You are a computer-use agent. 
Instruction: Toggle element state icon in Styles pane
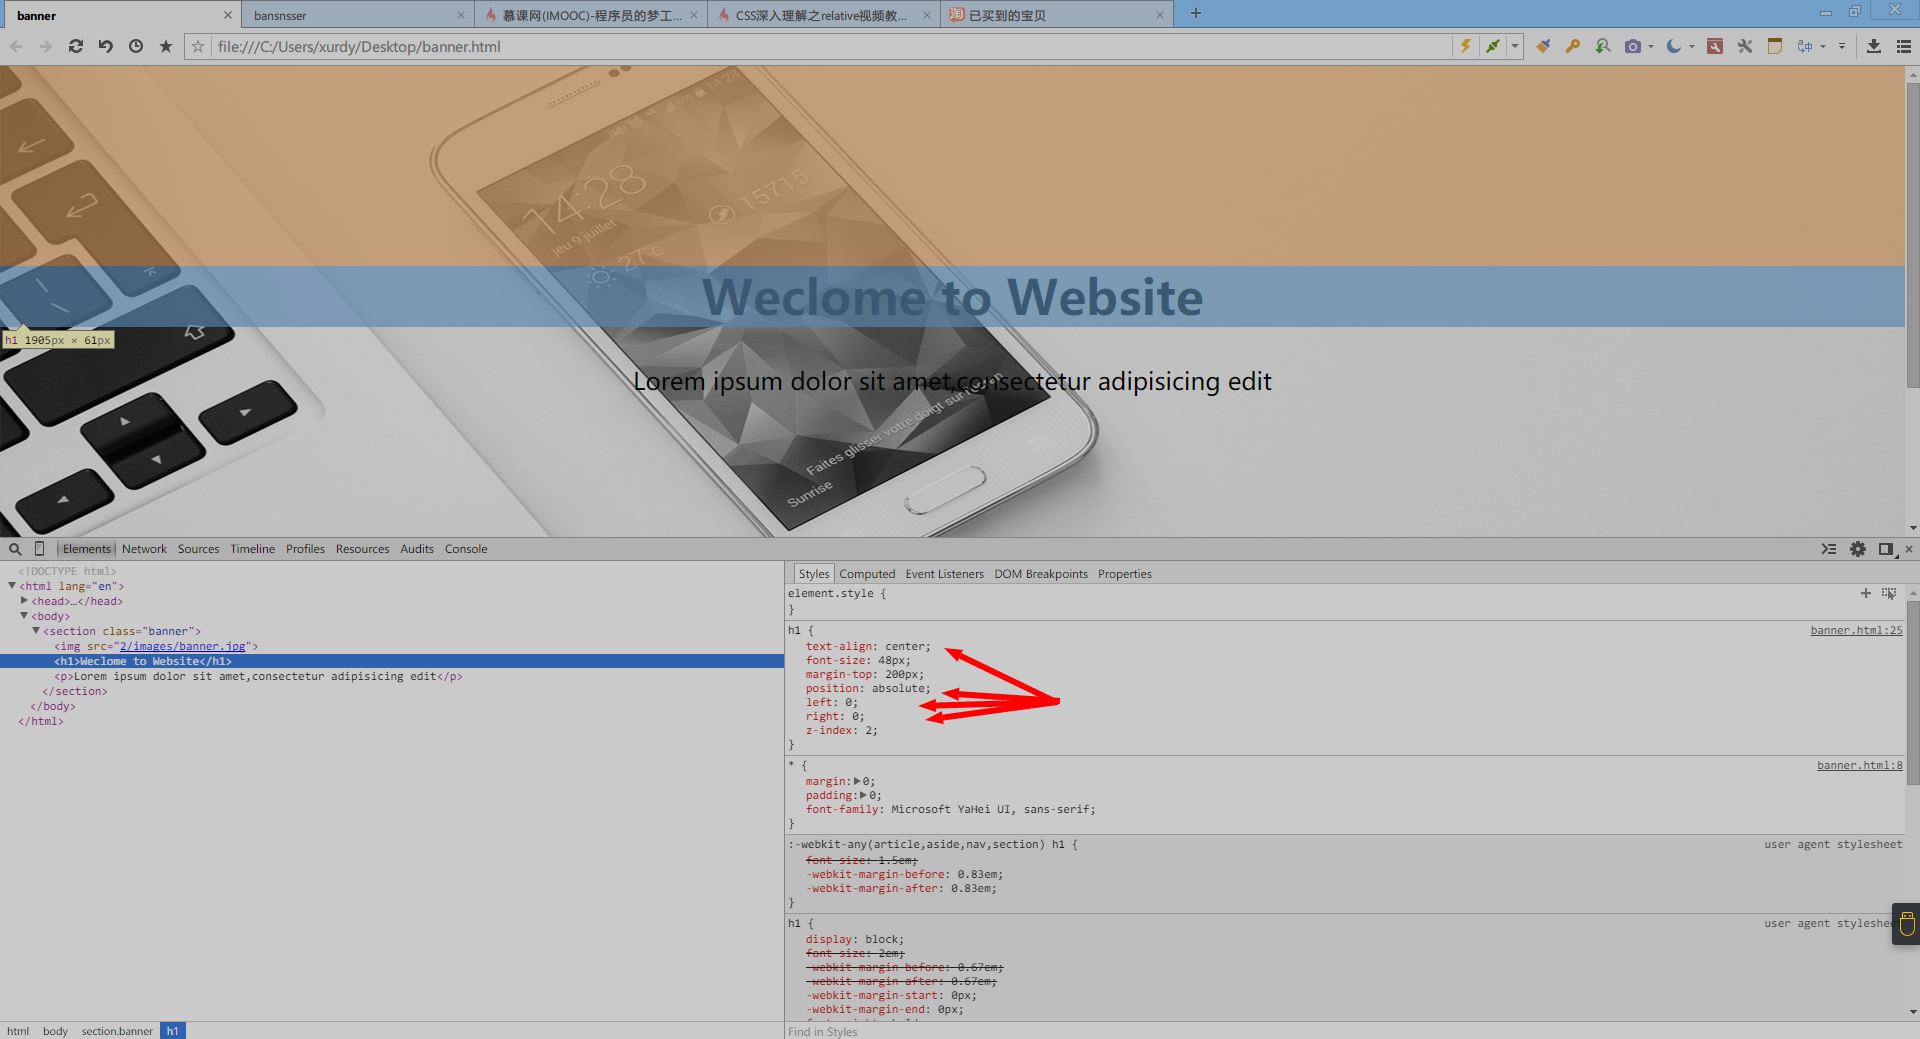pyautogui.click(x=1889, y=593)
